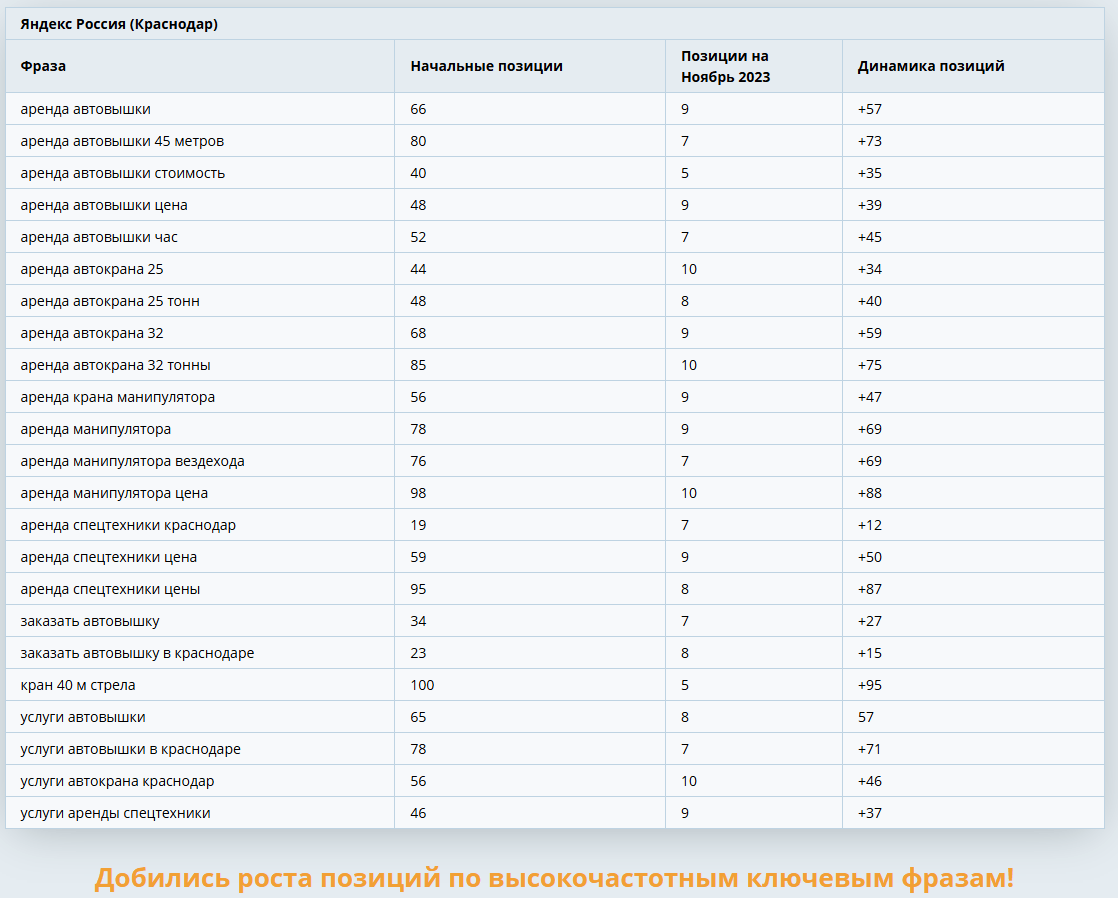Click the 'Позиции на Ноябрь 2023' header
This screenshot has width=1118, height=898.
pyautogui.click(x=725, y=66)
